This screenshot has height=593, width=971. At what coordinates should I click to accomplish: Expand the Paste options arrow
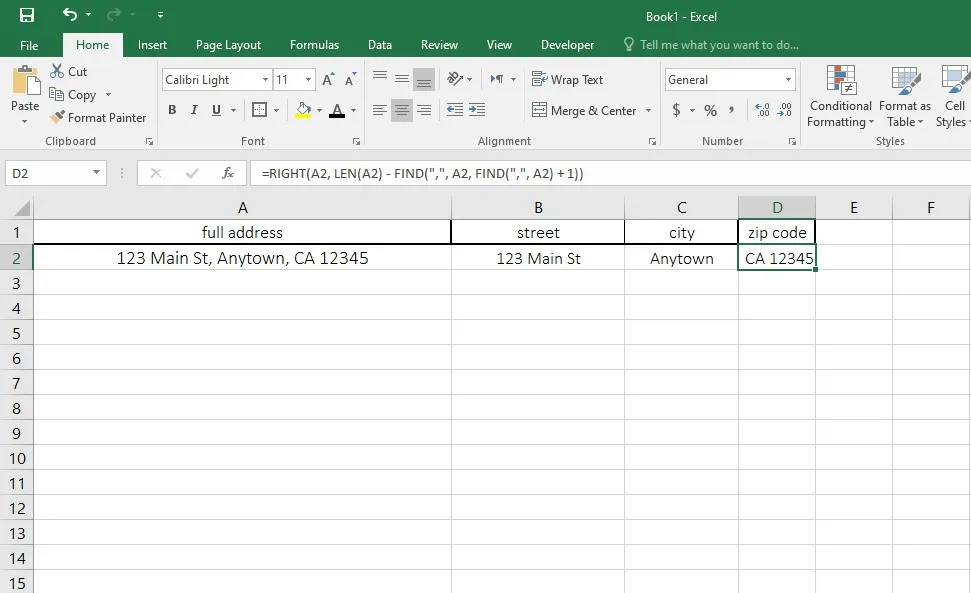point(25,121)
